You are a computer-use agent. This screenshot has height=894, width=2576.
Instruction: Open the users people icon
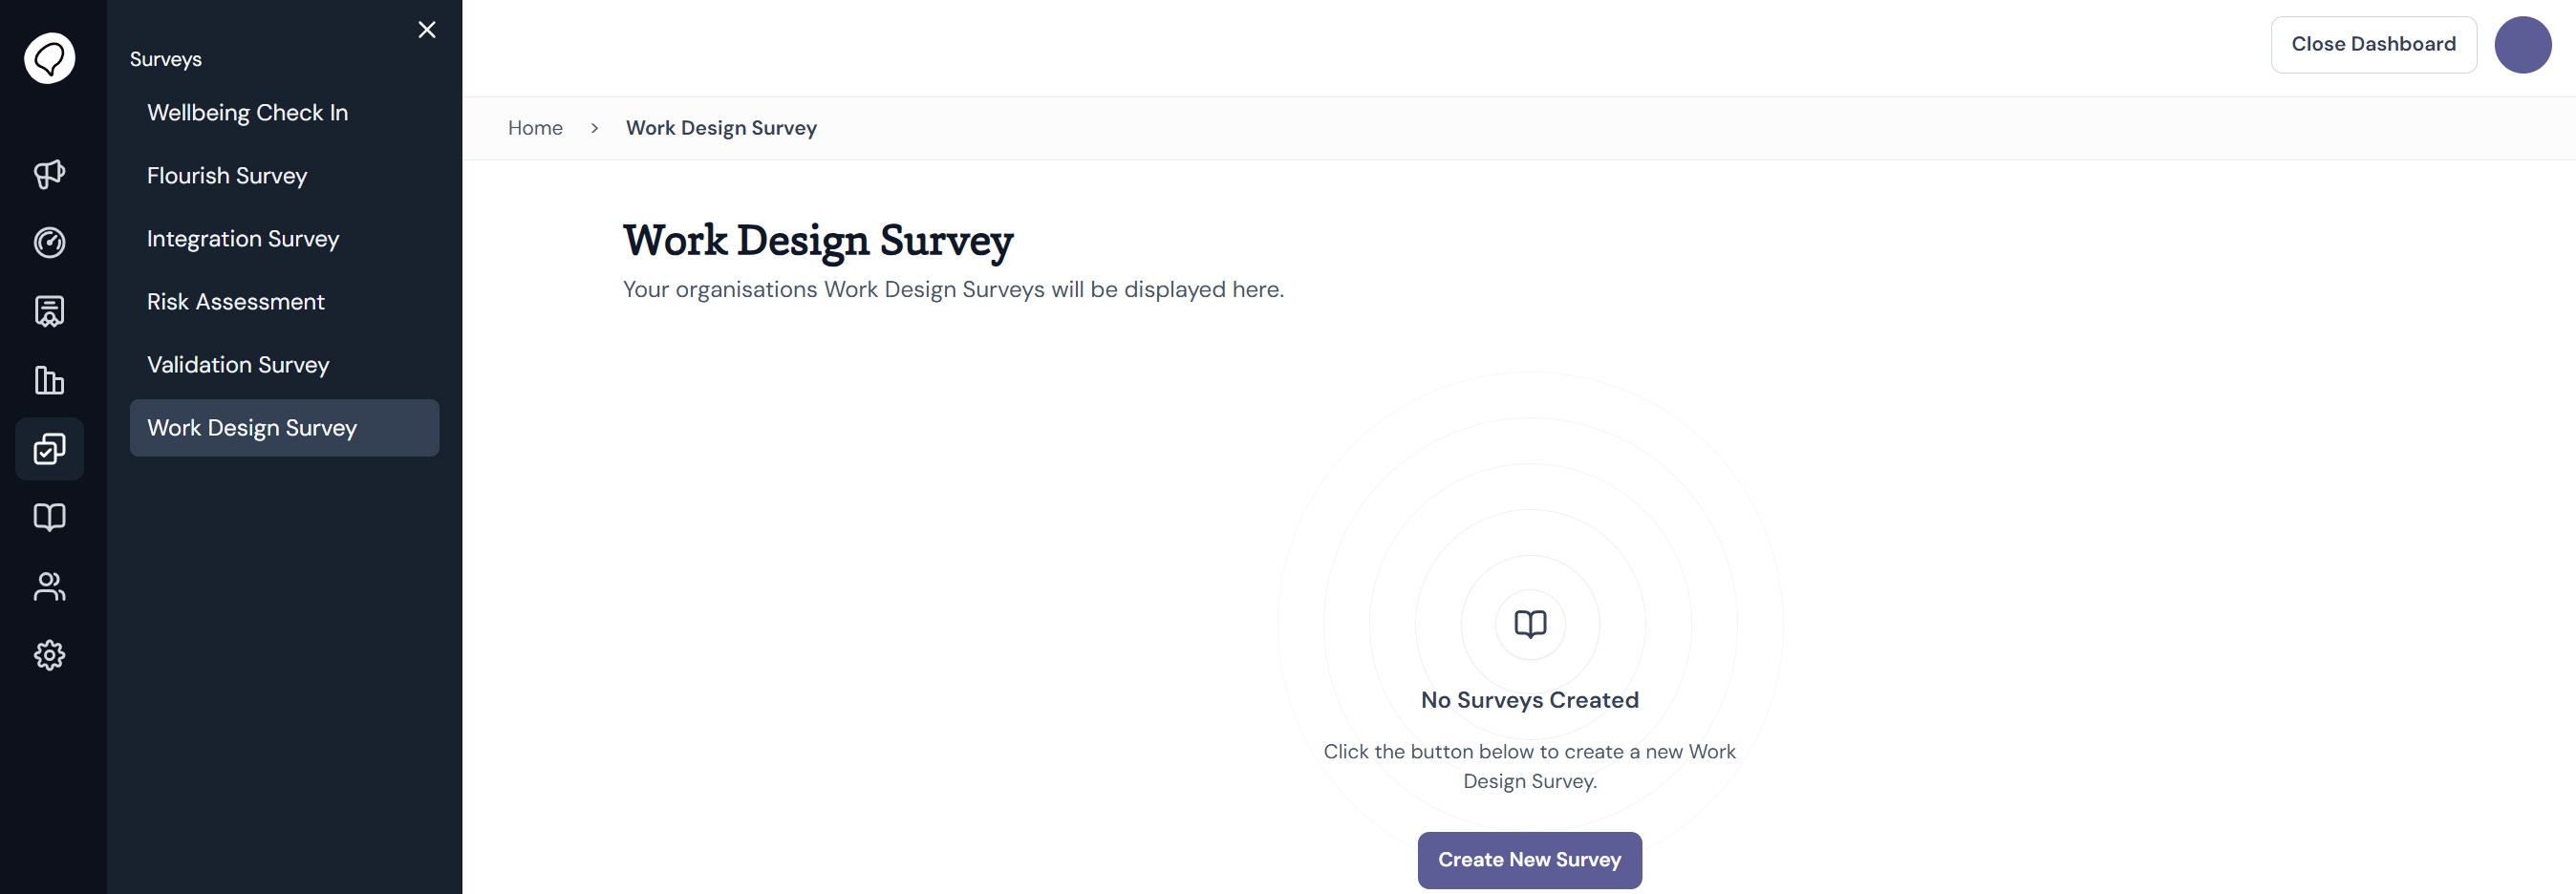(x=49, y=586)
